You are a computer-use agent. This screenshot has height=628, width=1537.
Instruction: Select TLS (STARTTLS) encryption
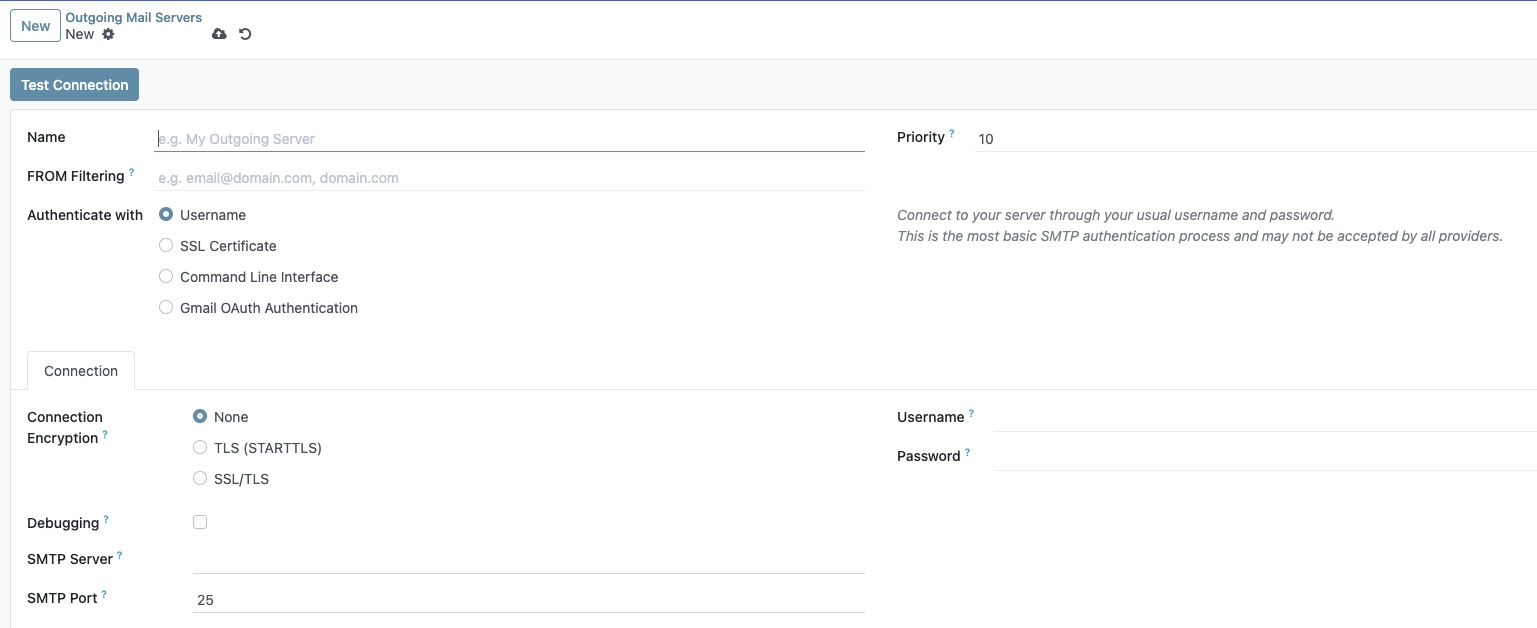[x=199, y=447]
